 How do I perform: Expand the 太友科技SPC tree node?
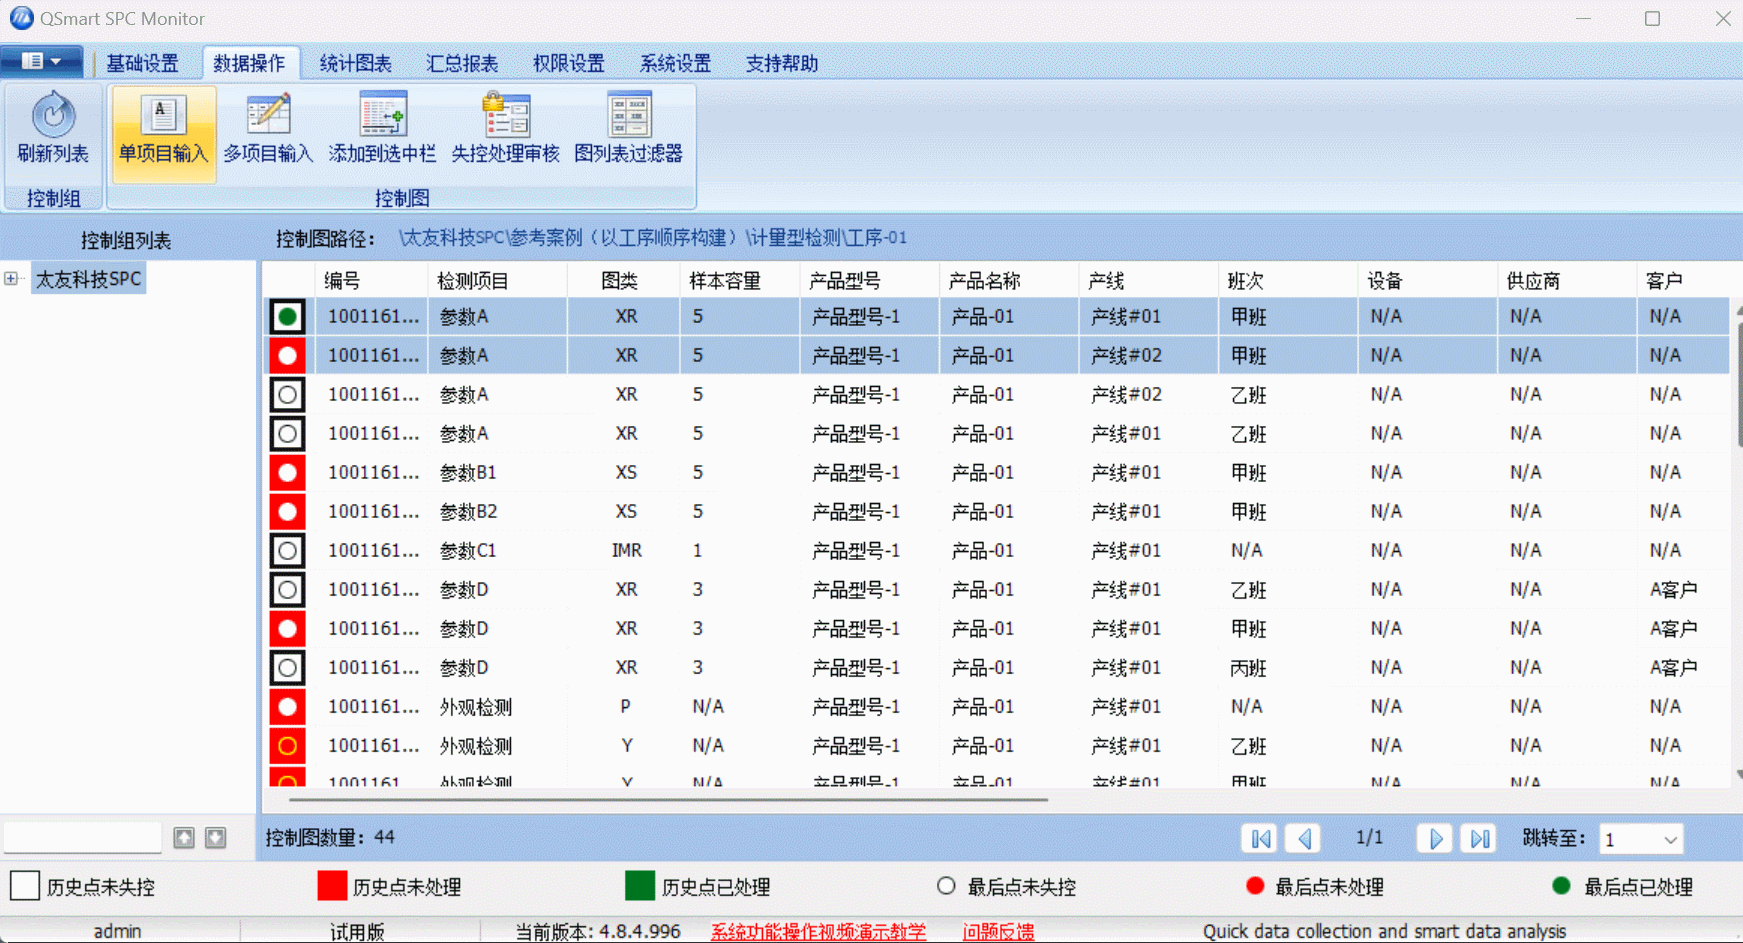coord(12,278)
